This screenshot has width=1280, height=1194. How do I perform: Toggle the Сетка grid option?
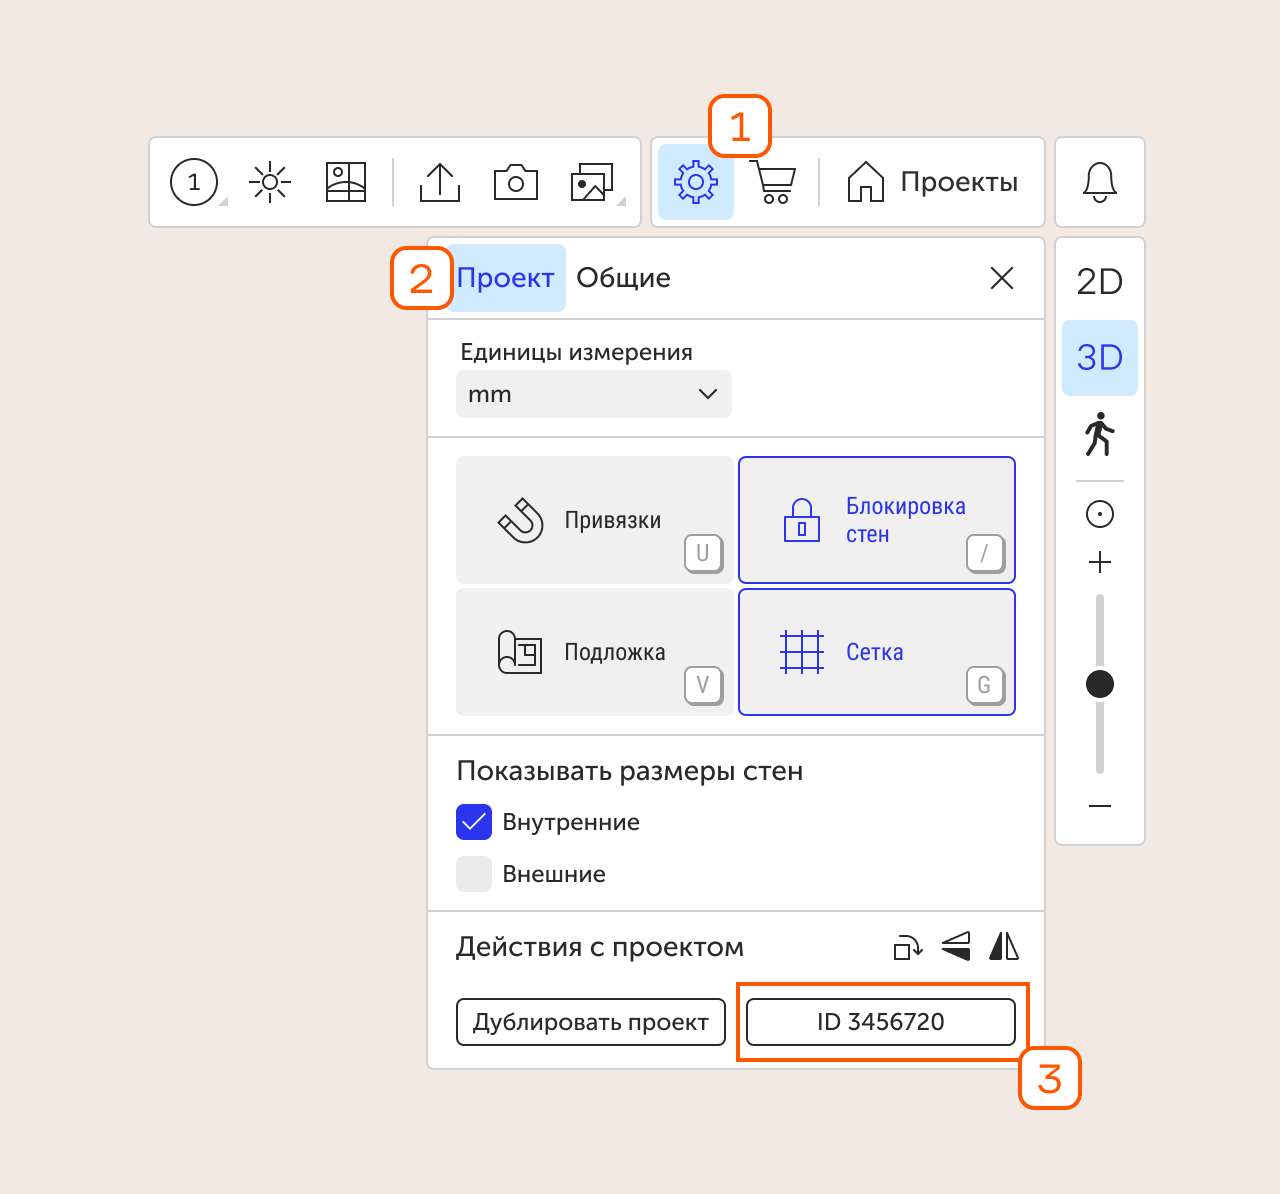876,652
